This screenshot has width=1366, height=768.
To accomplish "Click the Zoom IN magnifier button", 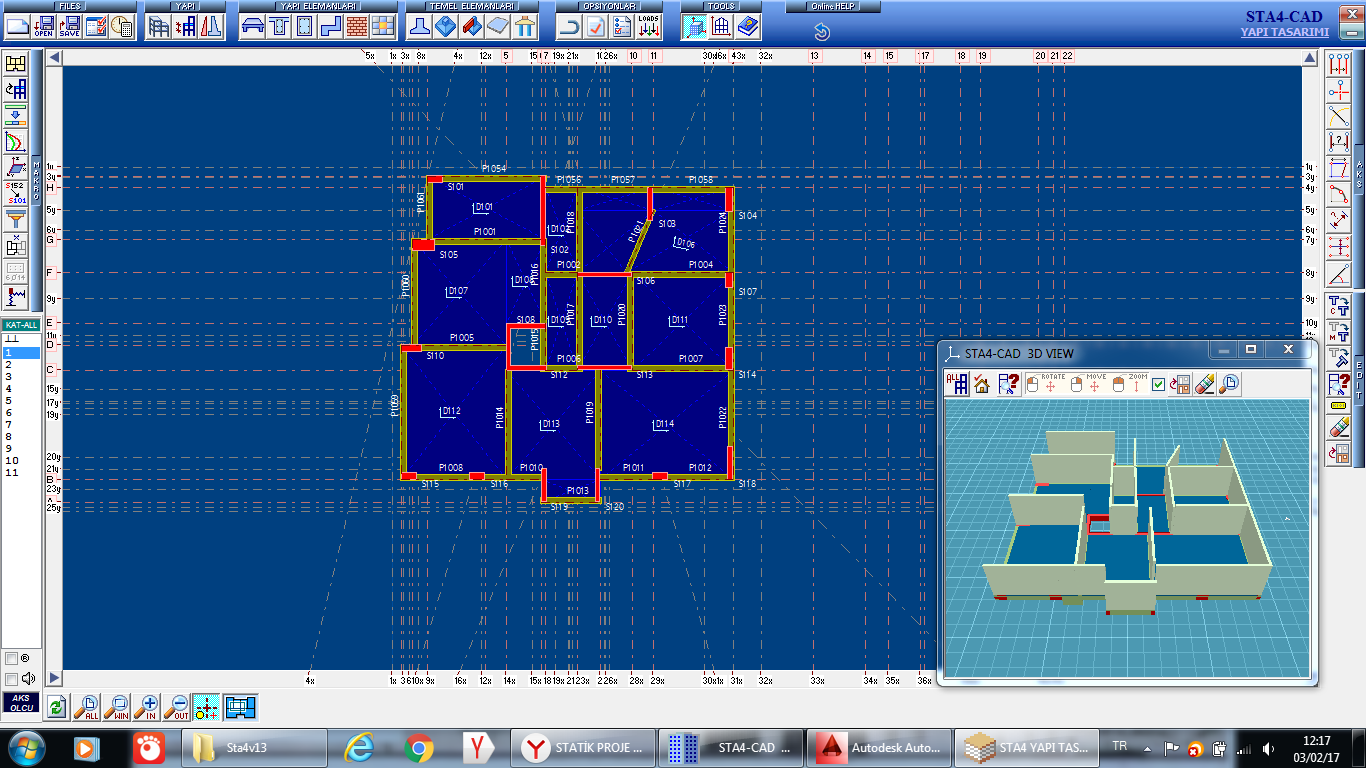I will point(149,707).
